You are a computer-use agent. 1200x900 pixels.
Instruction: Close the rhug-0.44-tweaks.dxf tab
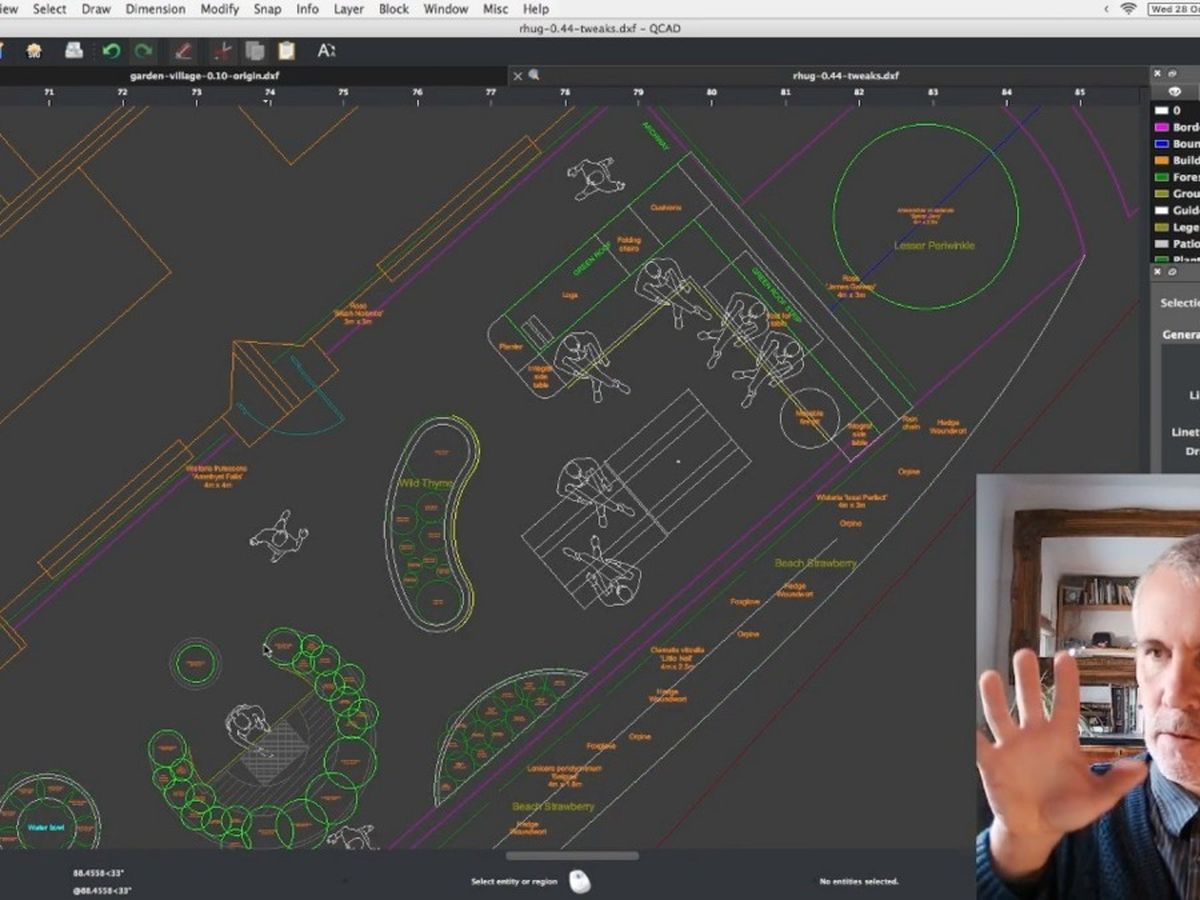pos(517,75)
